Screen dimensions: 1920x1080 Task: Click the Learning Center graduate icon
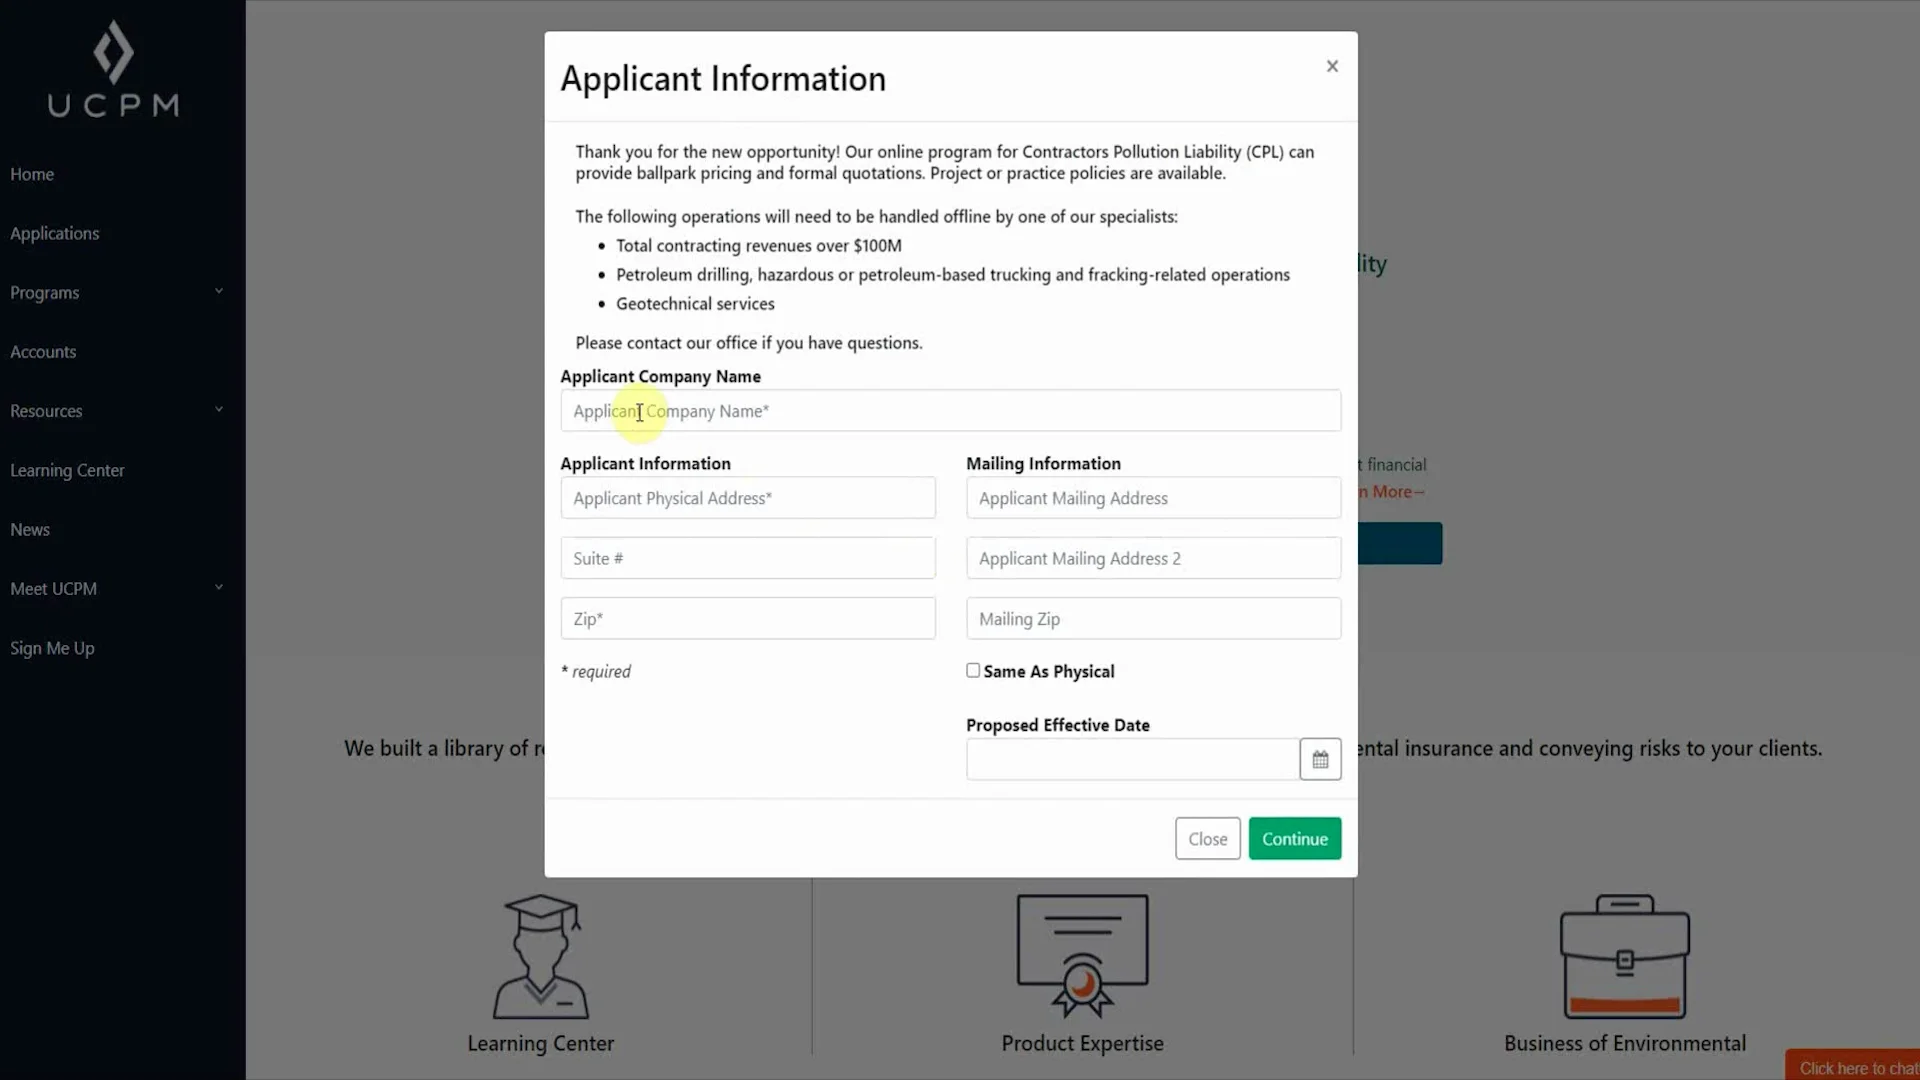point(541,957)
